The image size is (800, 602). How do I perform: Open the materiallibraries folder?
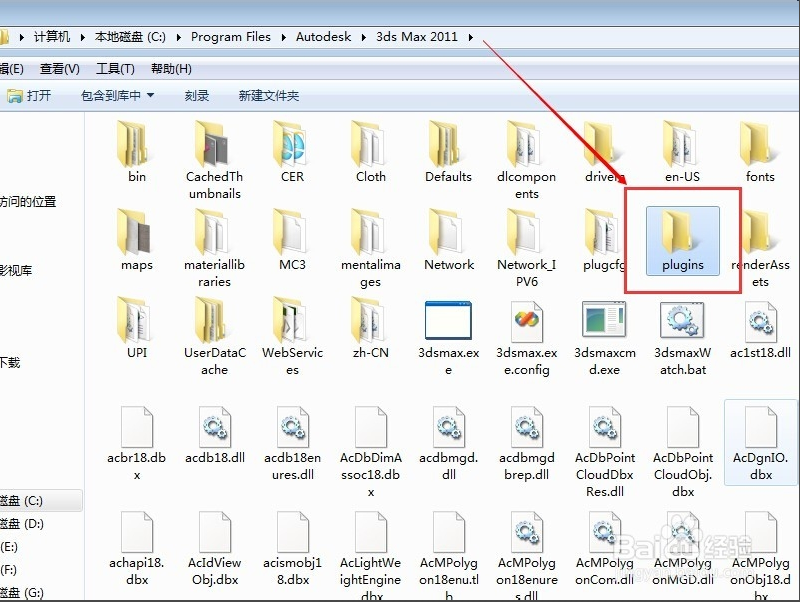click(x=214, y=247)
